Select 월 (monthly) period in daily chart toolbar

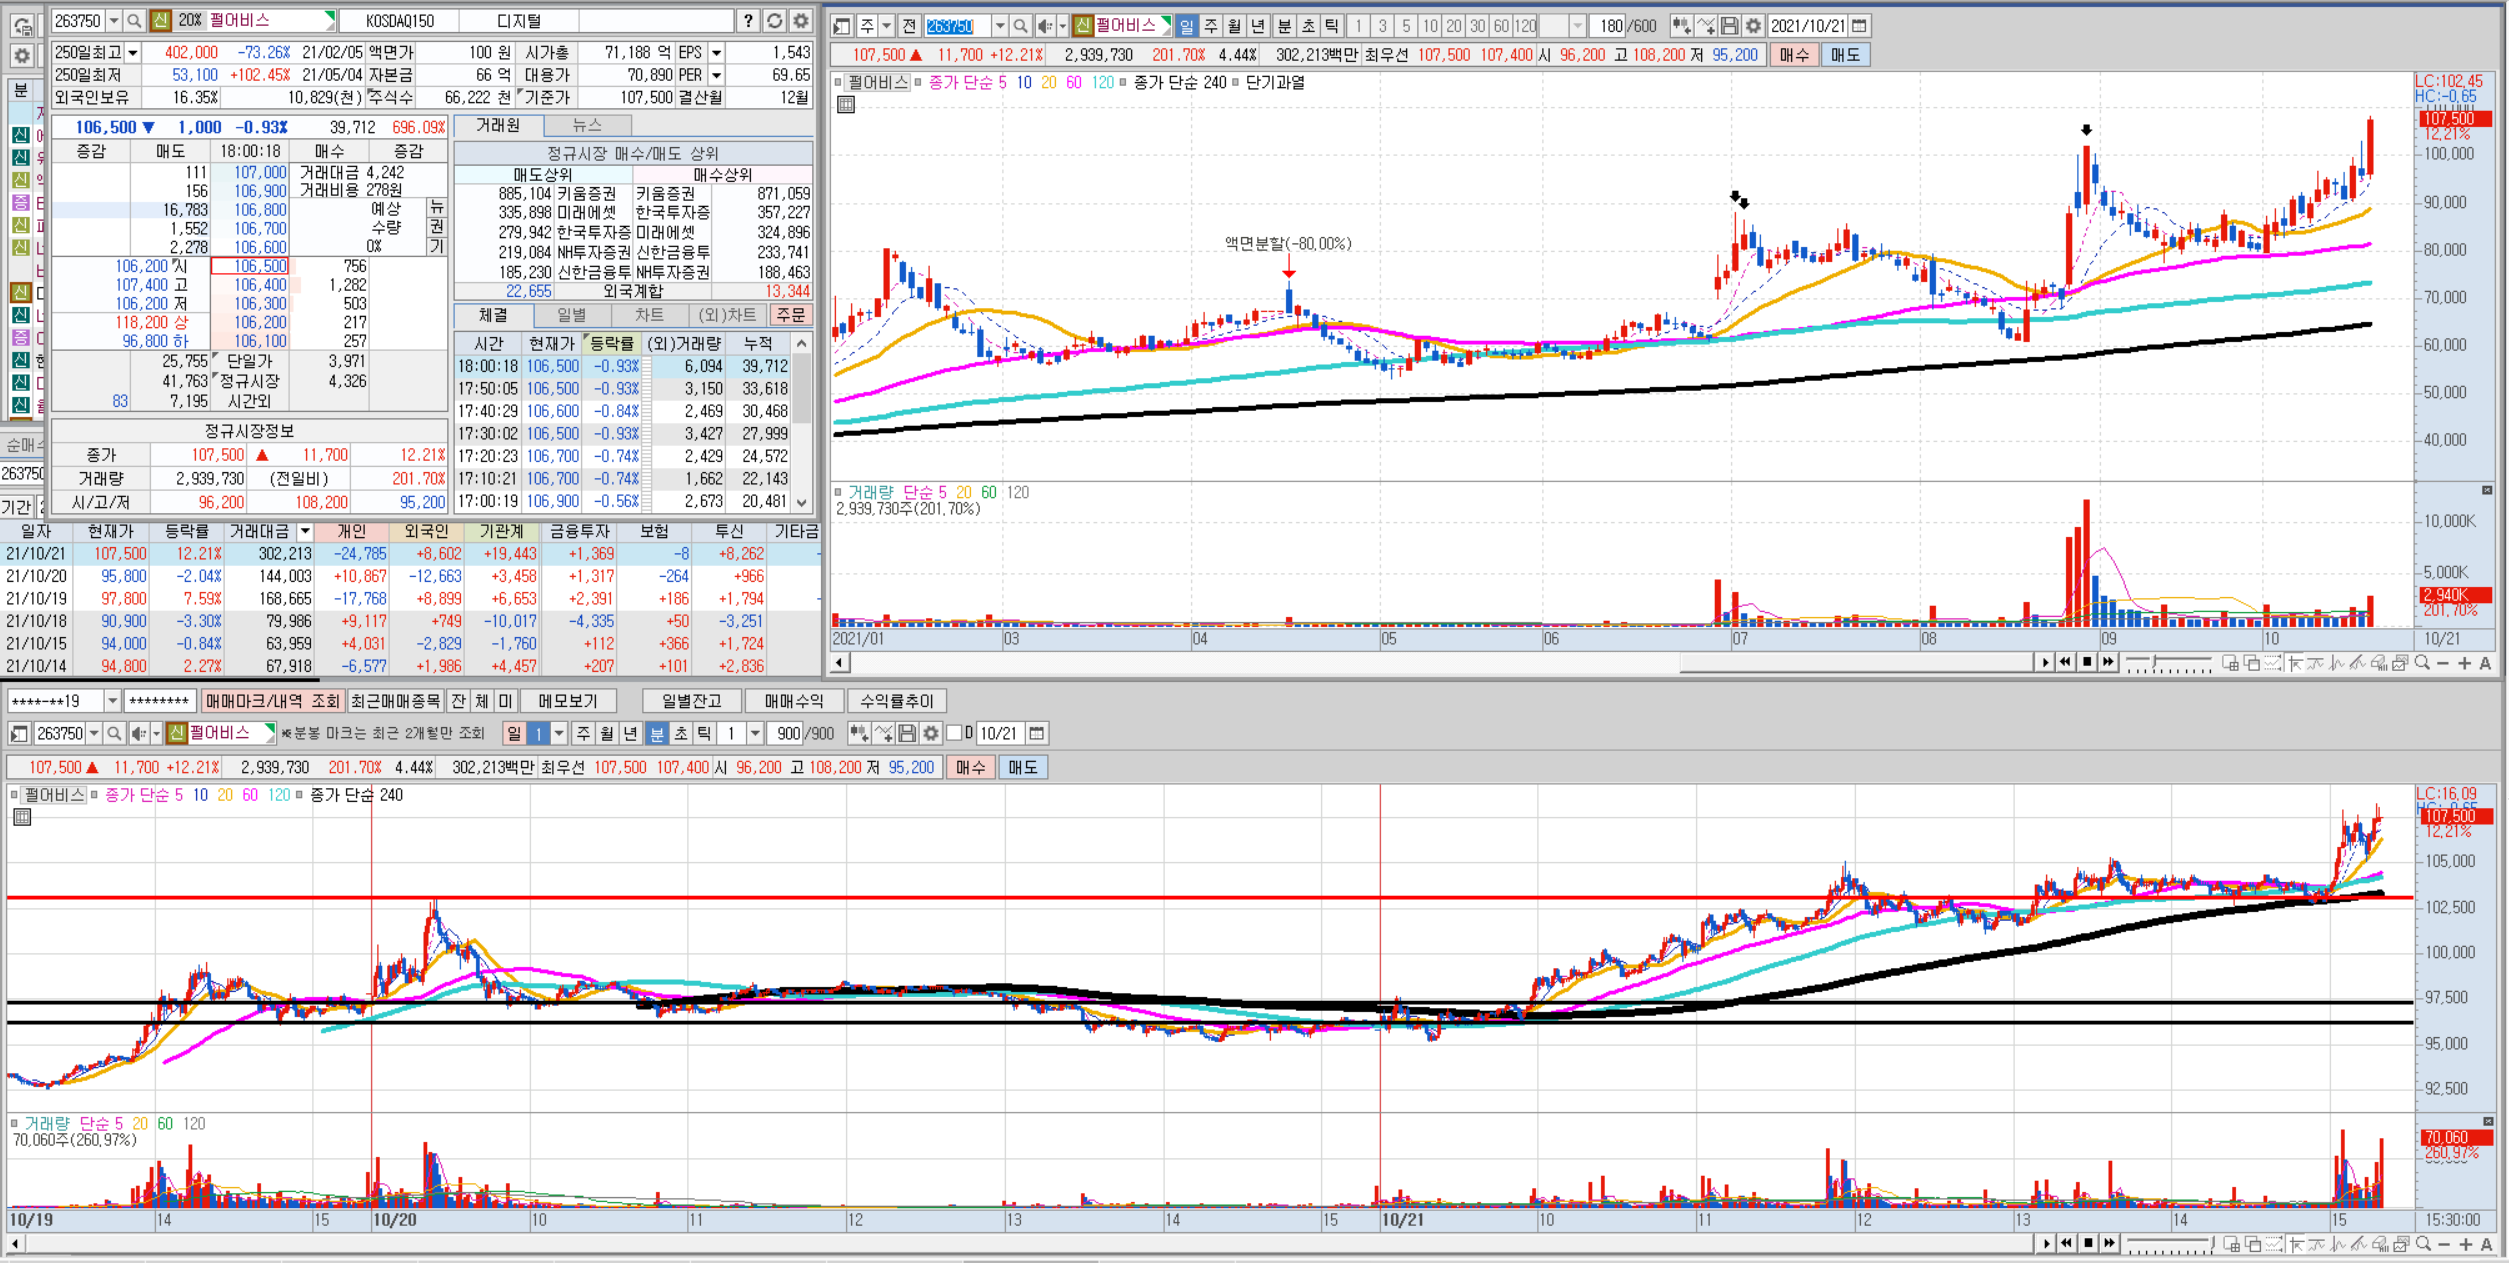pos(1234,26)
